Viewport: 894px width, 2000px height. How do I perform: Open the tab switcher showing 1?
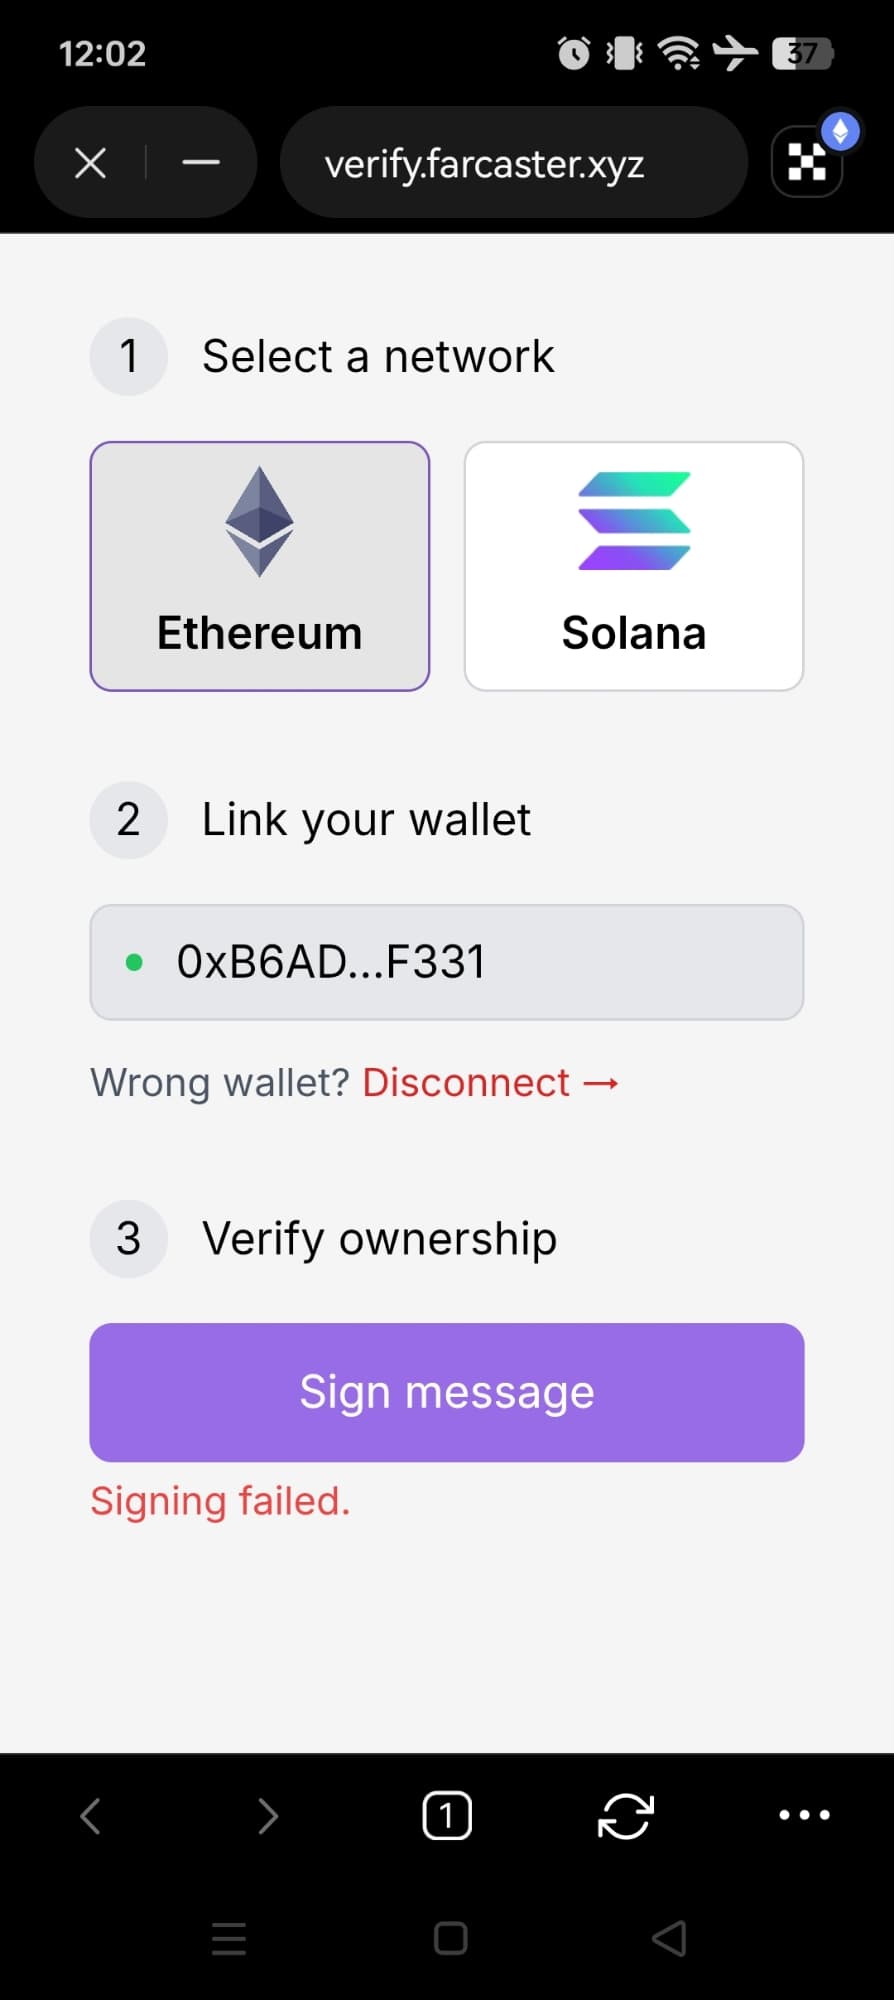click(447, 1816)
